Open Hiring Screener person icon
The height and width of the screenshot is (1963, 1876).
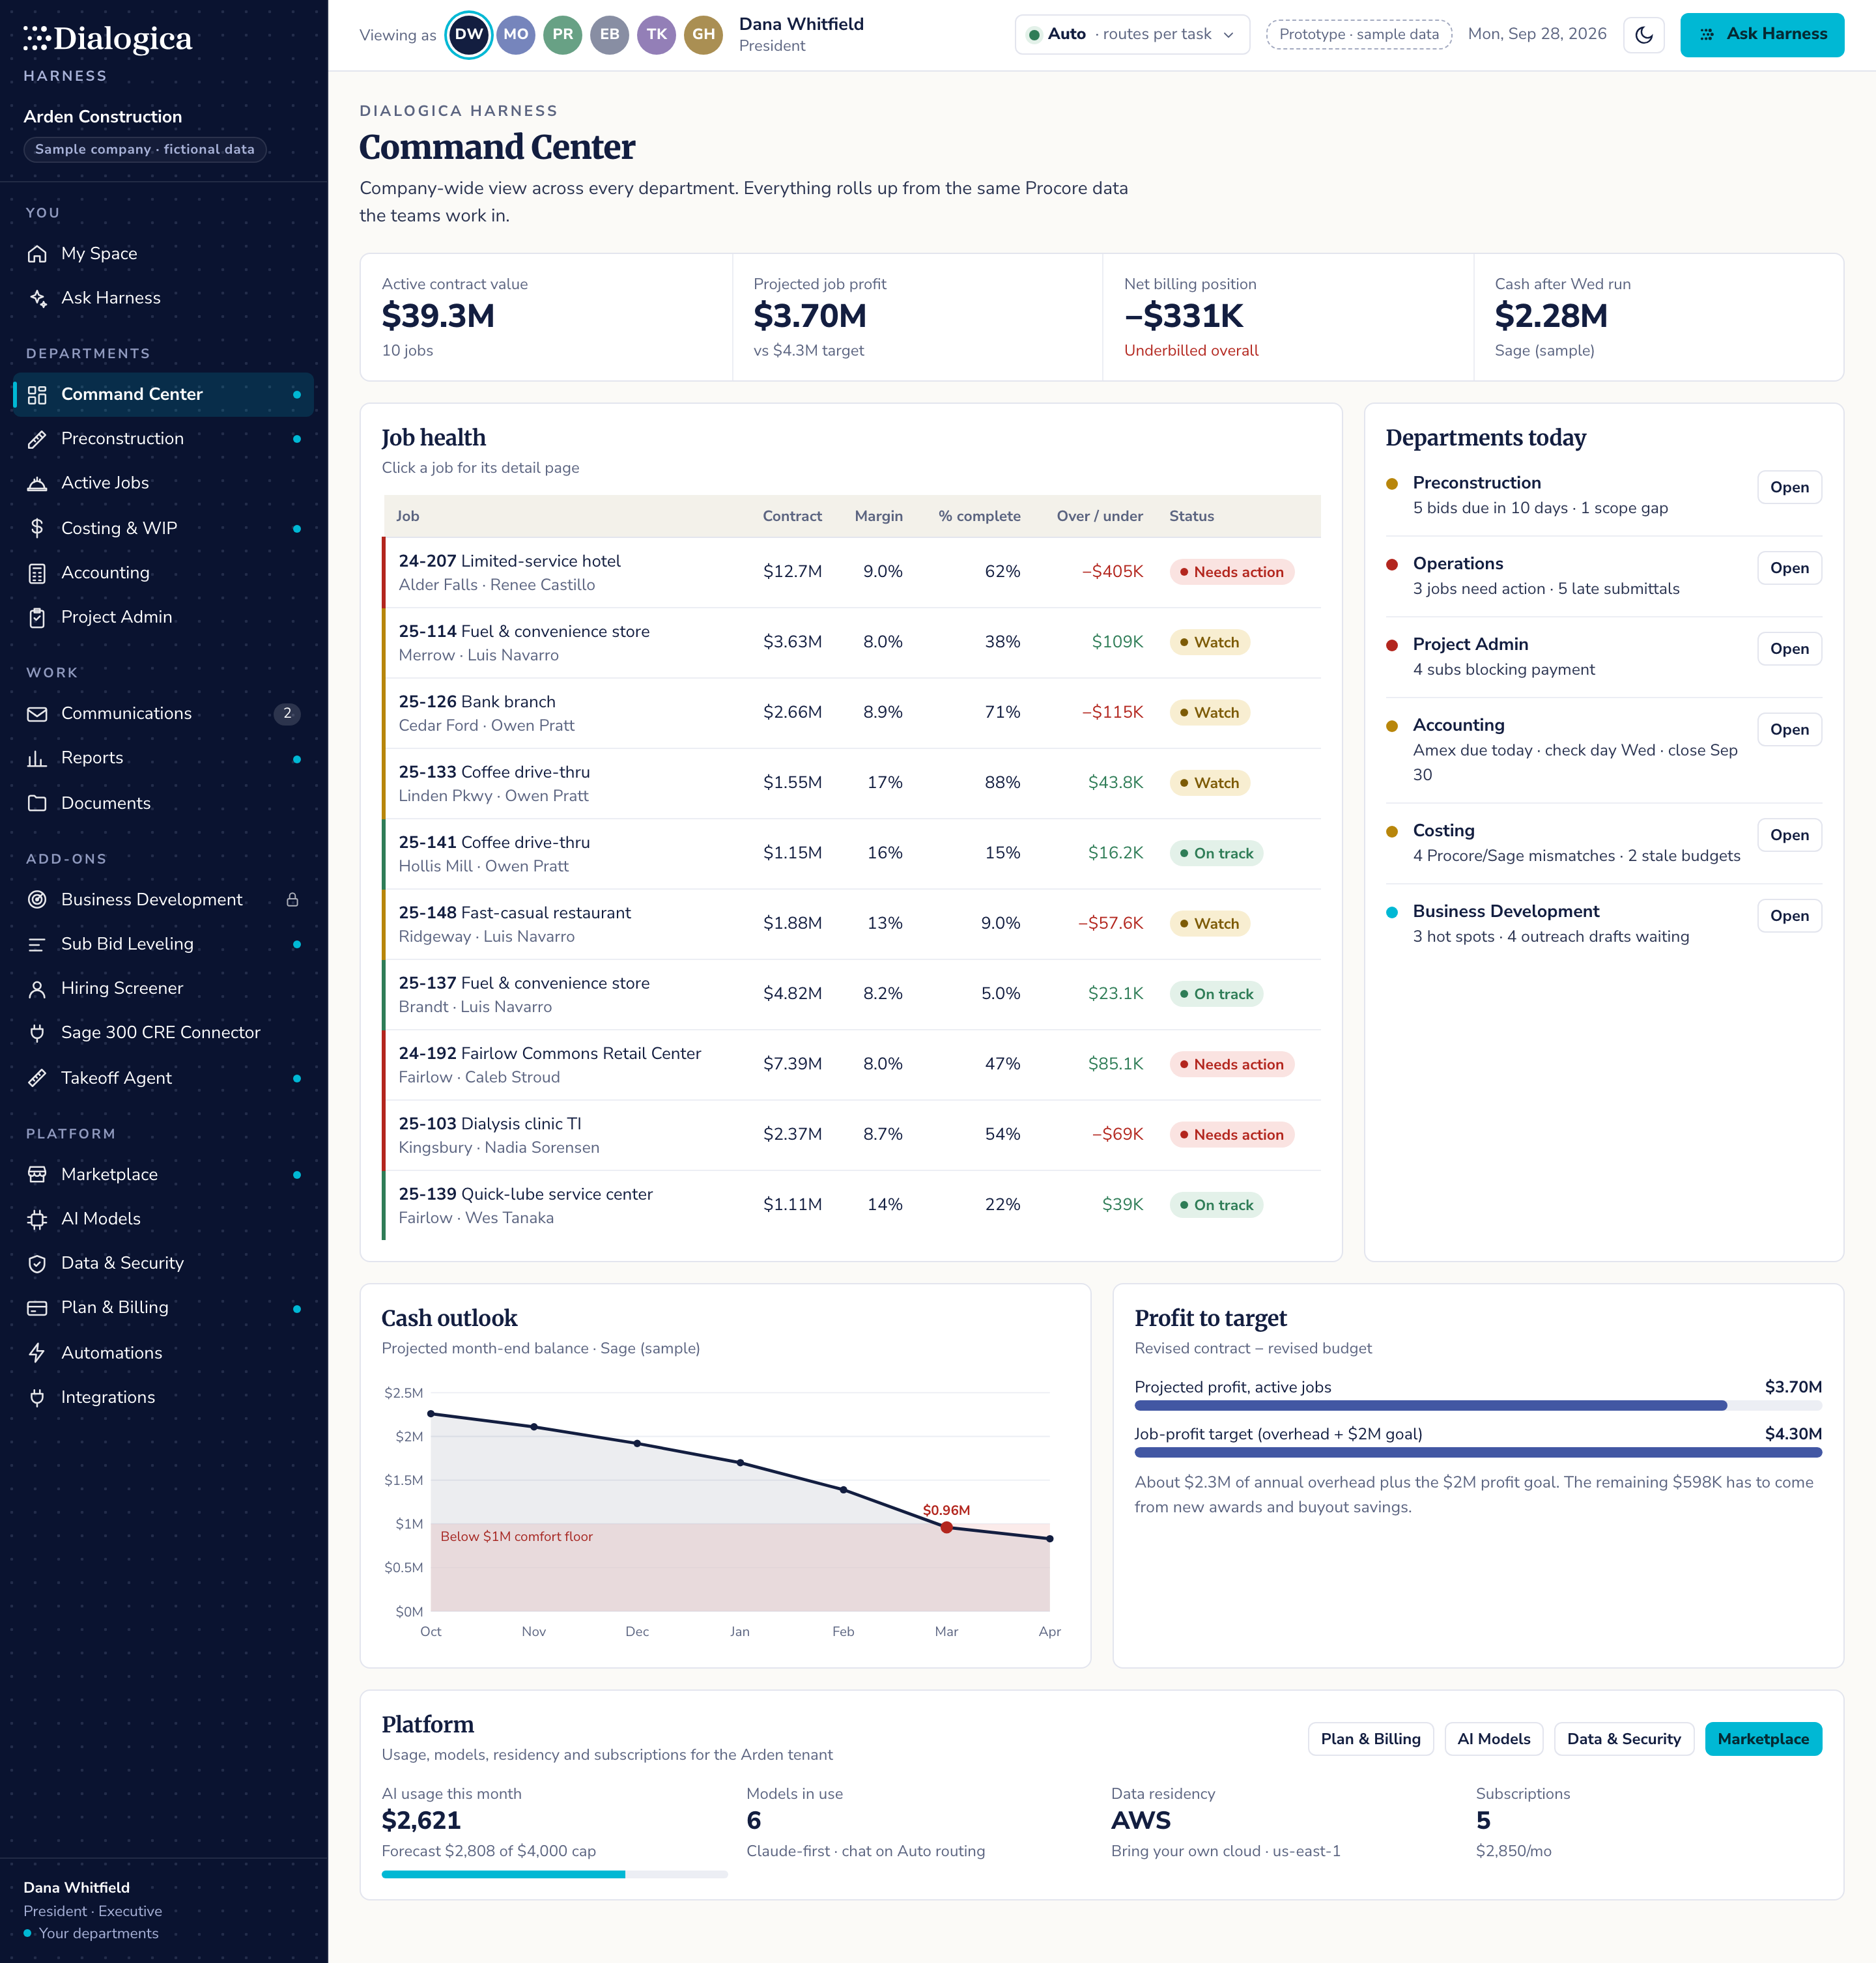point(37,989)
